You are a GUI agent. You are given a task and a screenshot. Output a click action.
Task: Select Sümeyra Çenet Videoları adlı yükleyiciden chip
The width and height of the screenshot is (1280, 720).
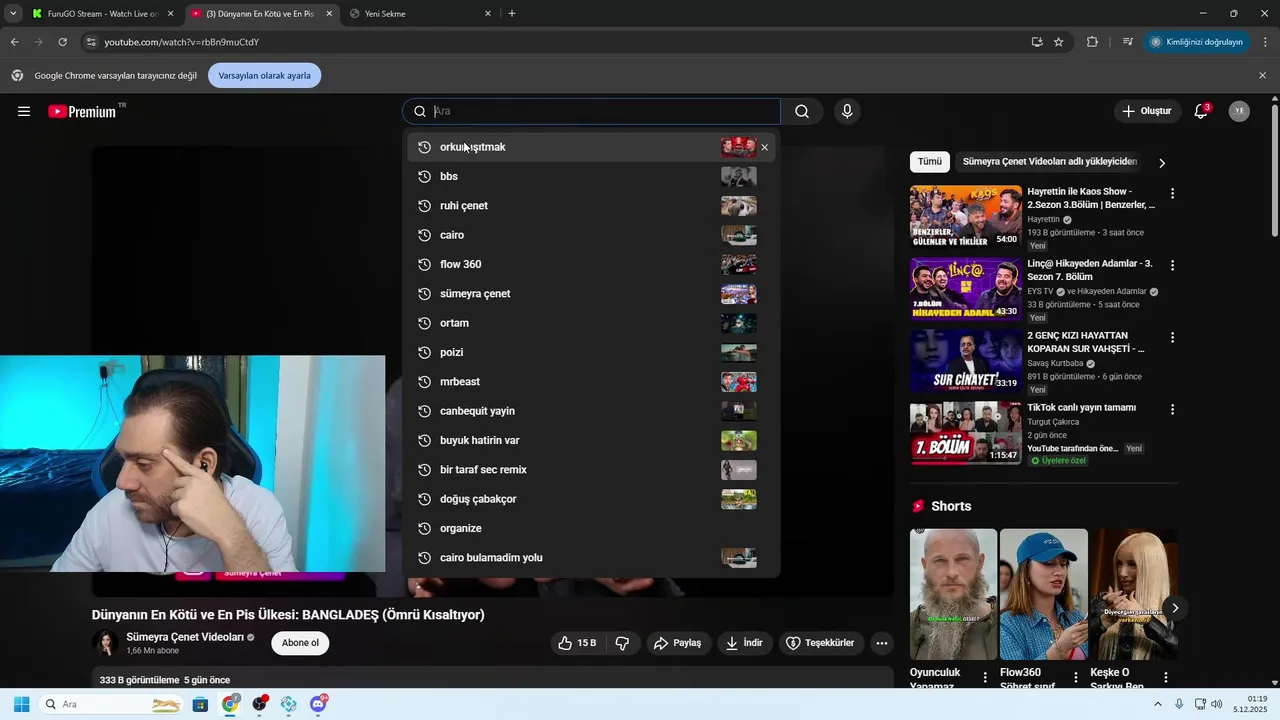[x=1050, y=161]
